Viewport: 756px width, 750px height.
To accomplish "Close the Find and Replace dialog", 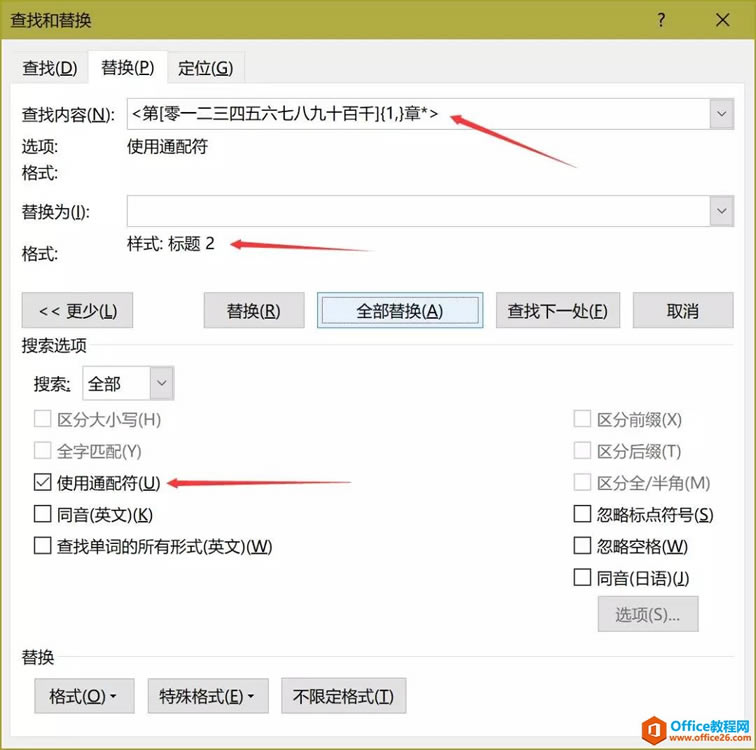I will click(x=722, y=20).
